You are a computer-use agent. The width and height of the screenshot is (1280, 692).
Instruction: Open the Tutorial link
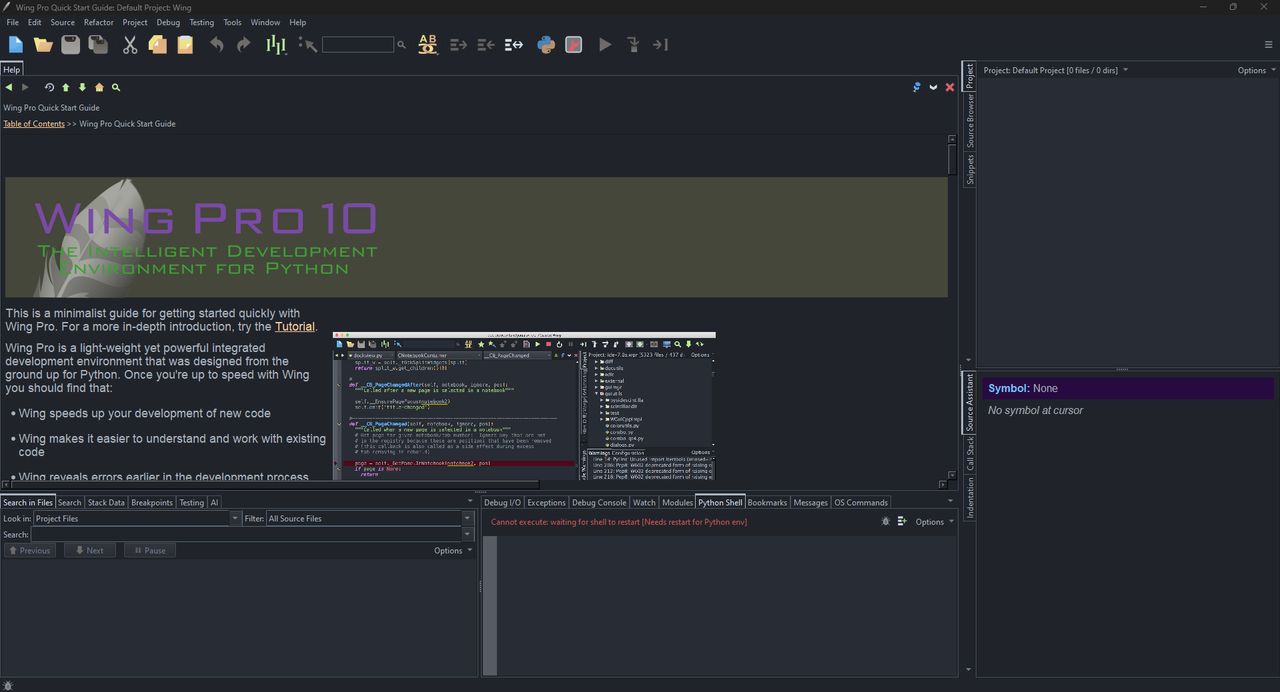pos(295,326)
